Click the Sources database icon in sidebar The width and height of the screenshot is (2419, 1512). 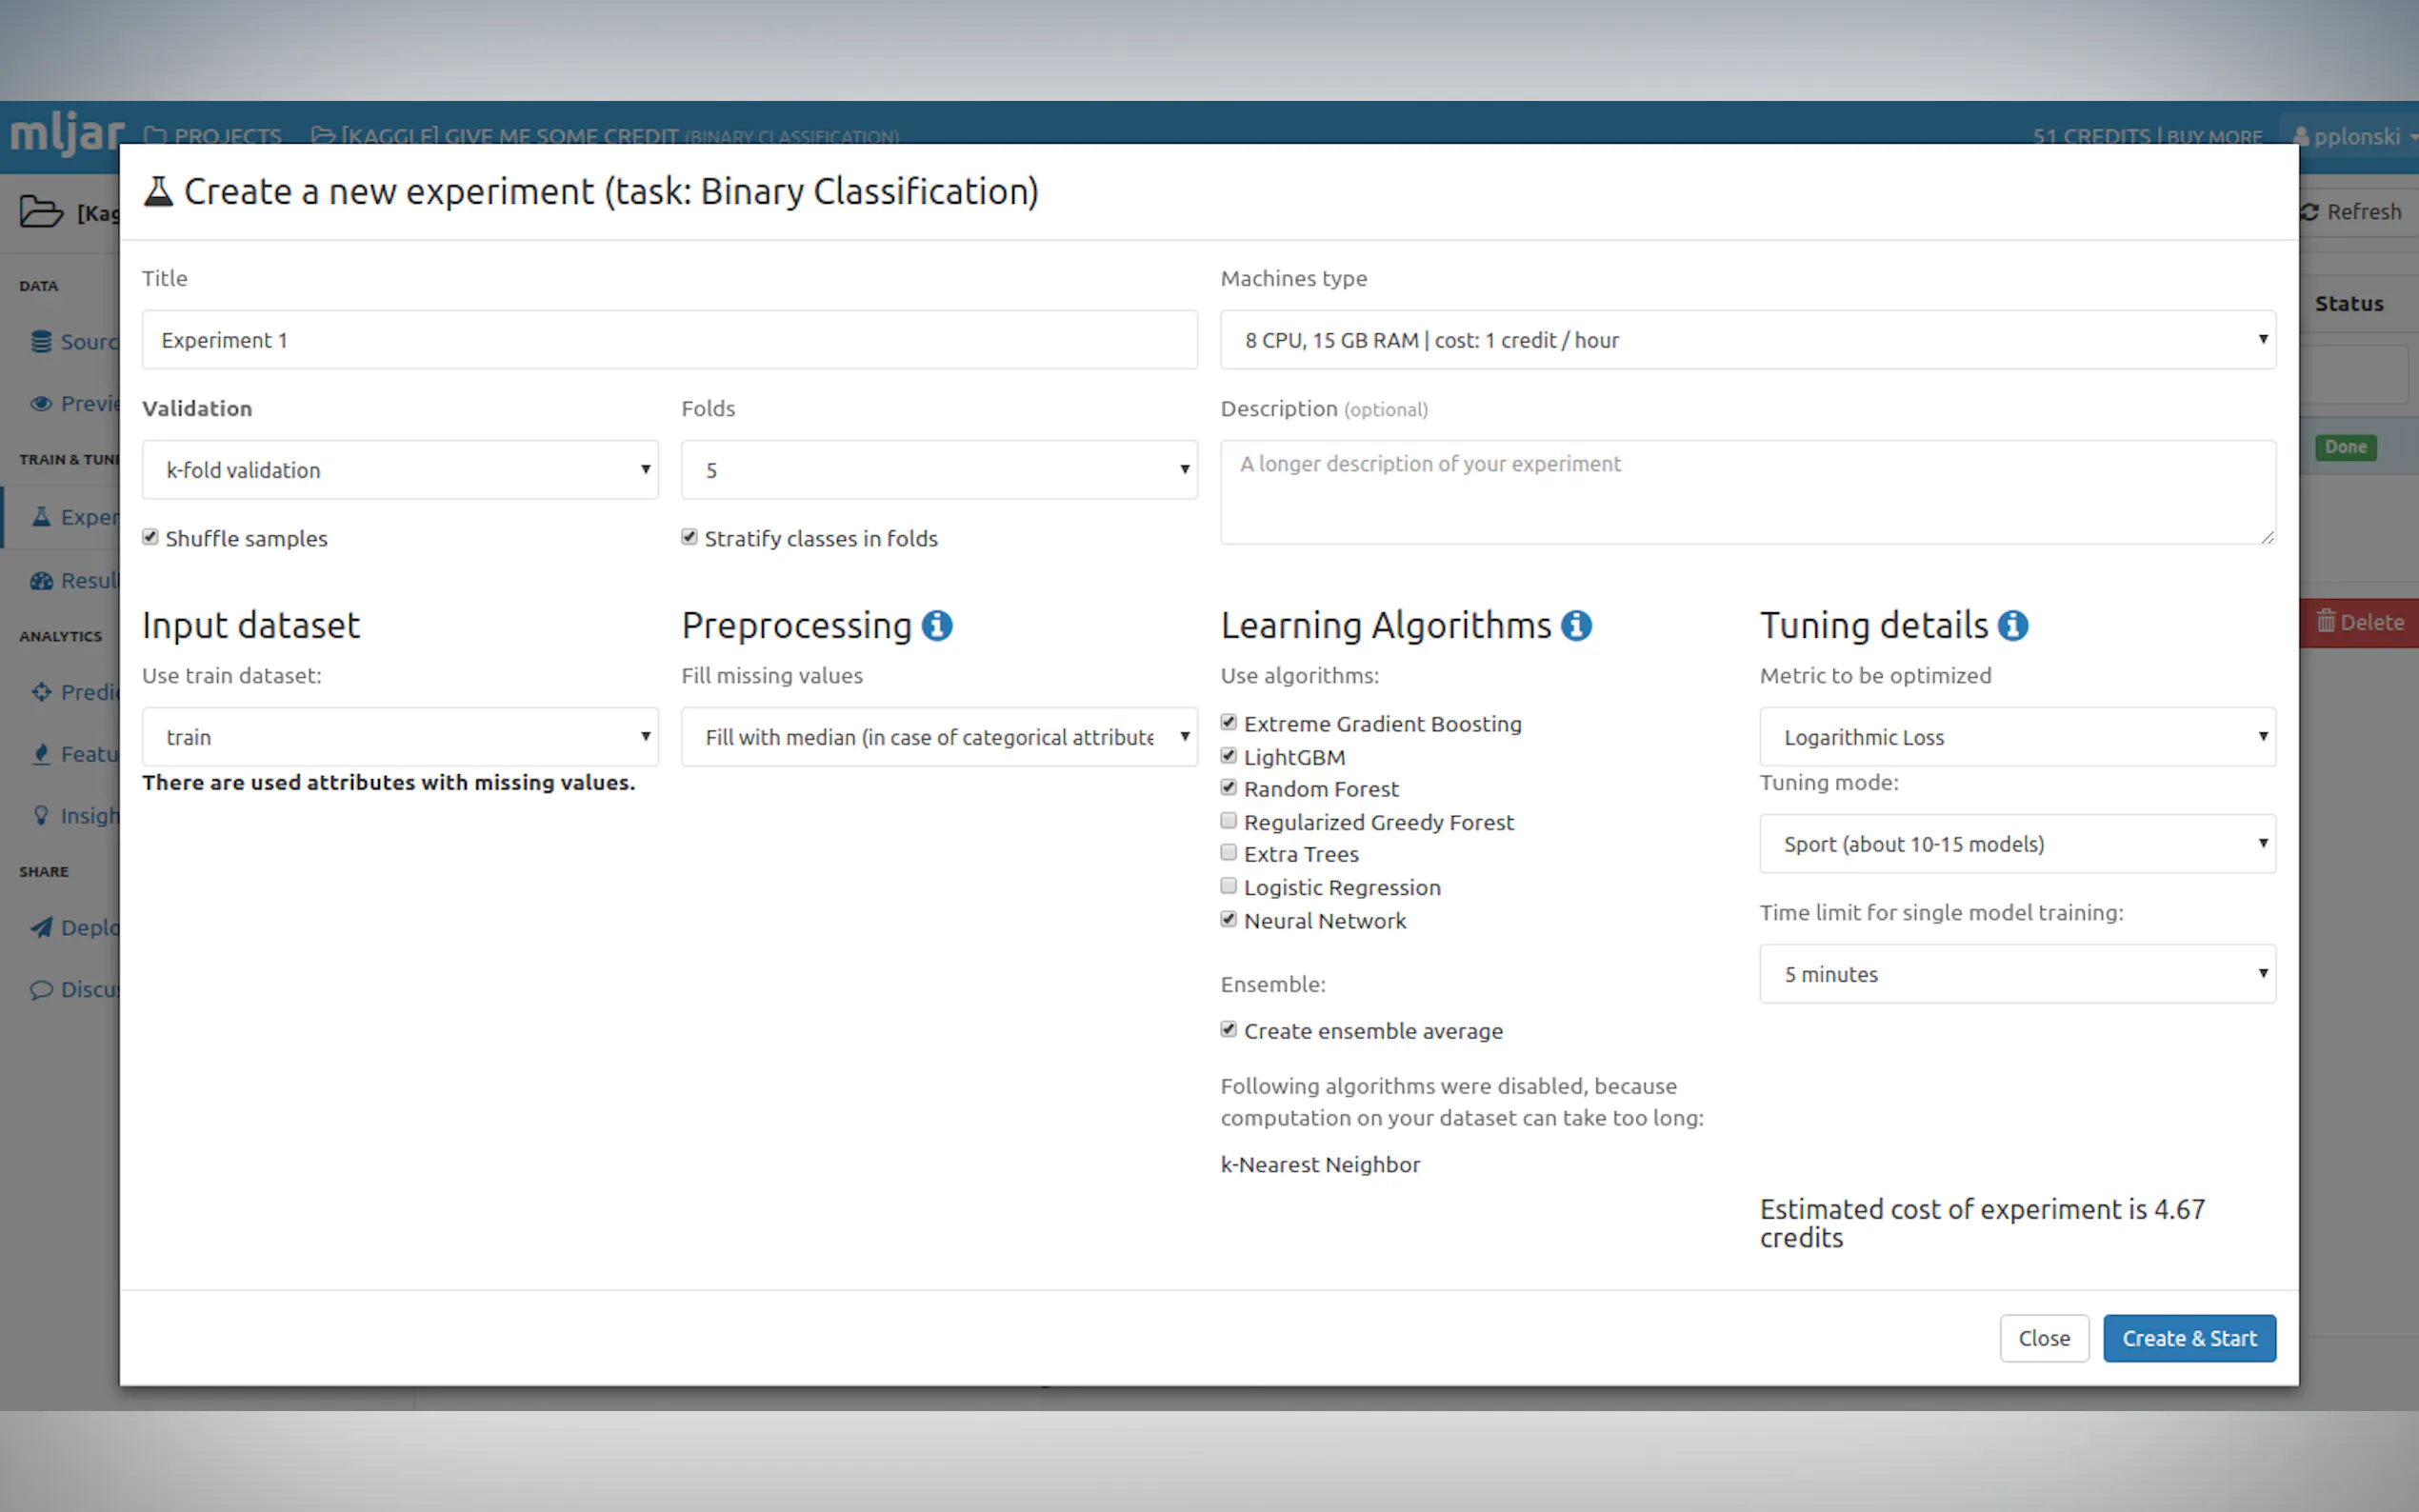[41, 342]
